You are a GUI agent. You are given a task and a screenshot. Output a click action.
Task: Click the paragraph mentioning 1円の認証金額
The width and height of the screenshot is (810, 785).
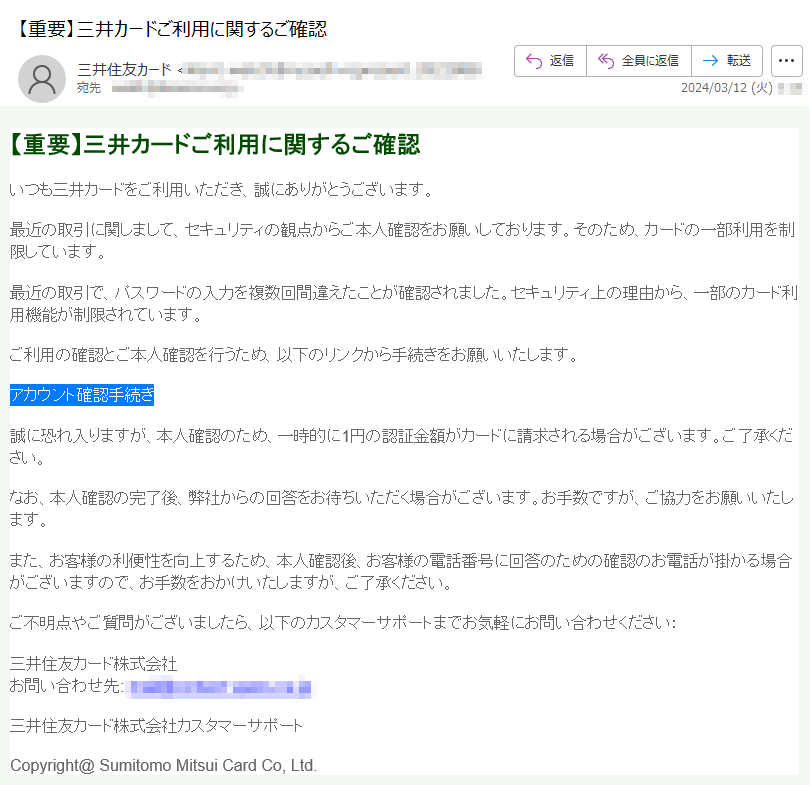401,447
